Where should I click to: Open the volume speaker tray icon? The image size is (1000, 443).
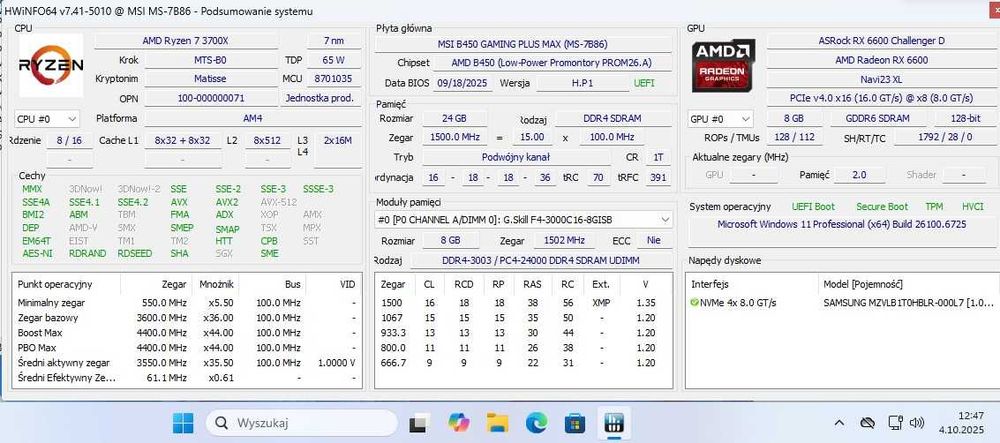(916, 423)
